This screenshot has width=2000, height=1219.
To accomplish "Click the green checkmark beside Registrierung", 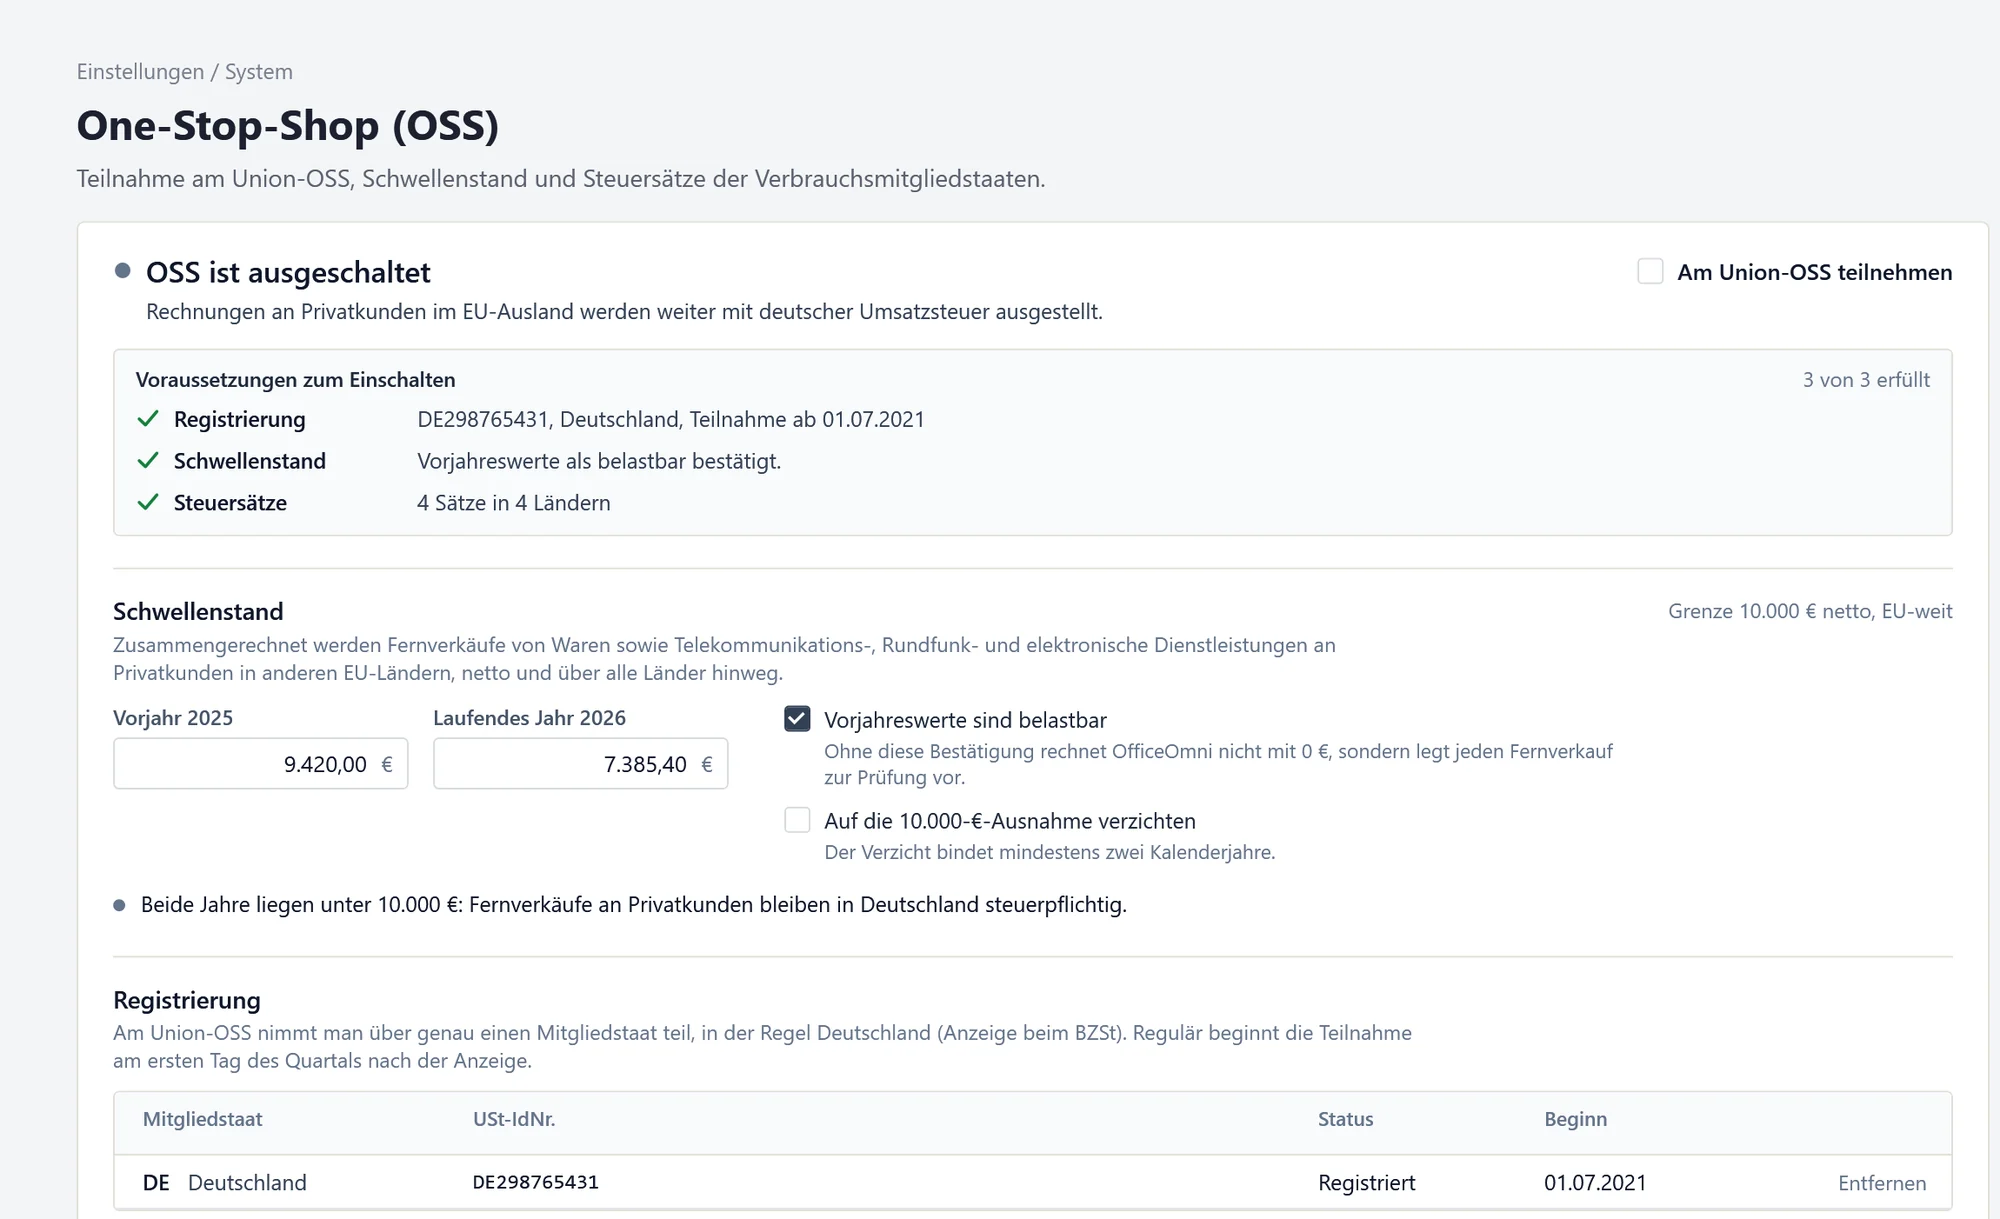I will click(148, 419).
